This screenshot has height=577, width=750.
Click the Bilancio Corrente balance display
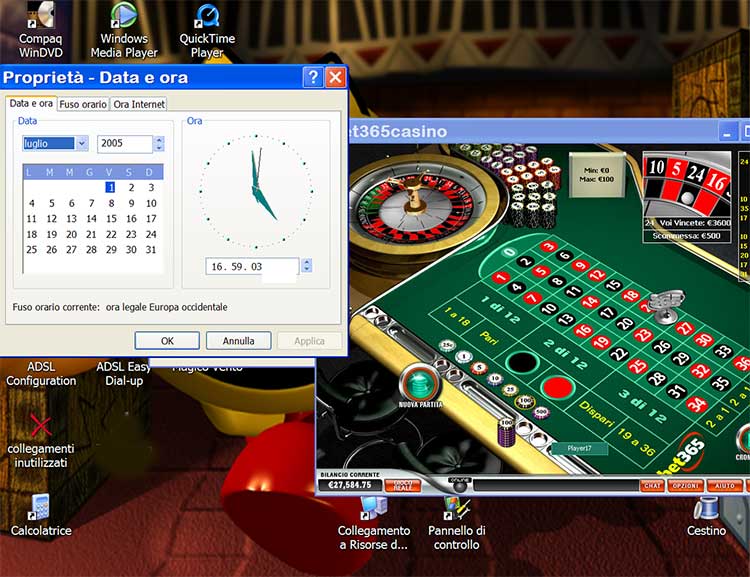[350, 485]
